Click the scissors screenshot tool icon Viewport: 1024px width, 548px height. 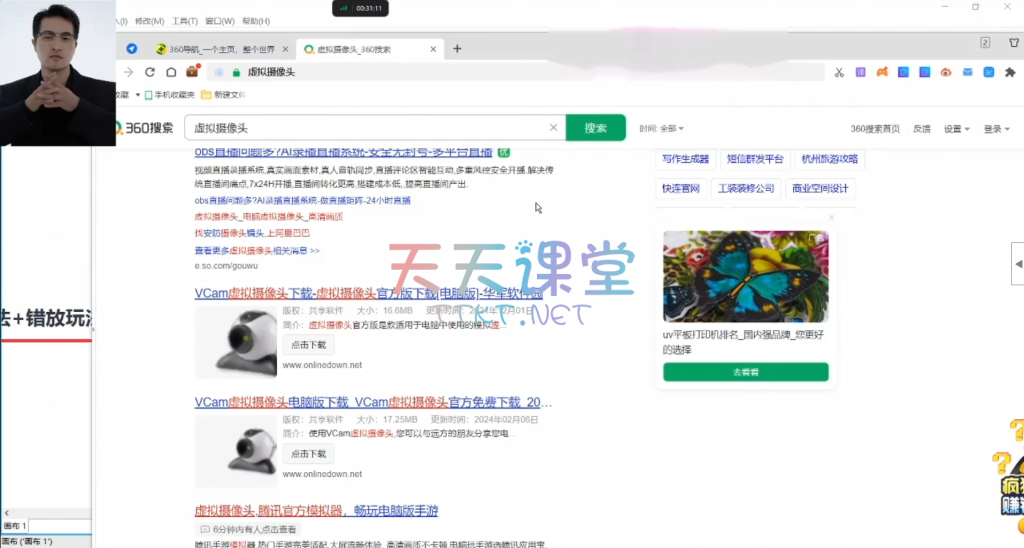(839, 72)
